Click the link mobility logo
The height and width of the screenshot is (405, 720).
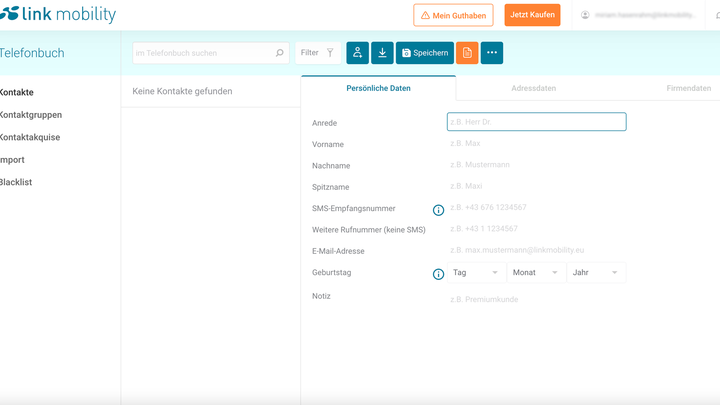pyautogui.click(x=58, y=14)
